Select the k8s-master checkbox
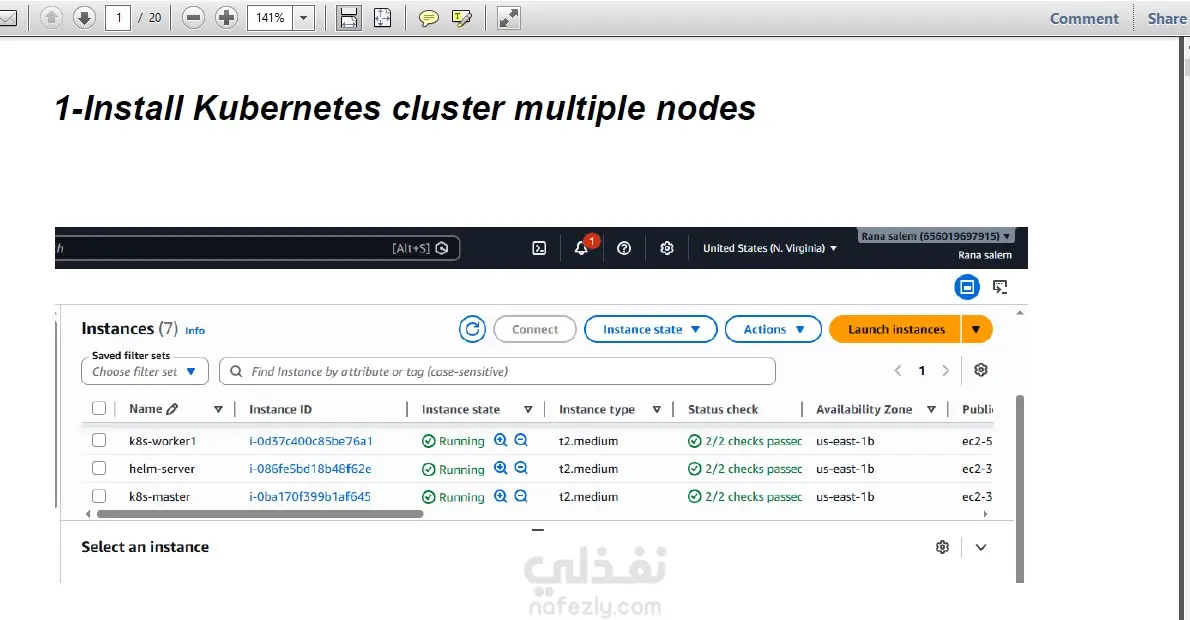The height and width of the screenshot is (620, 1190). click(x=99, y=496)
